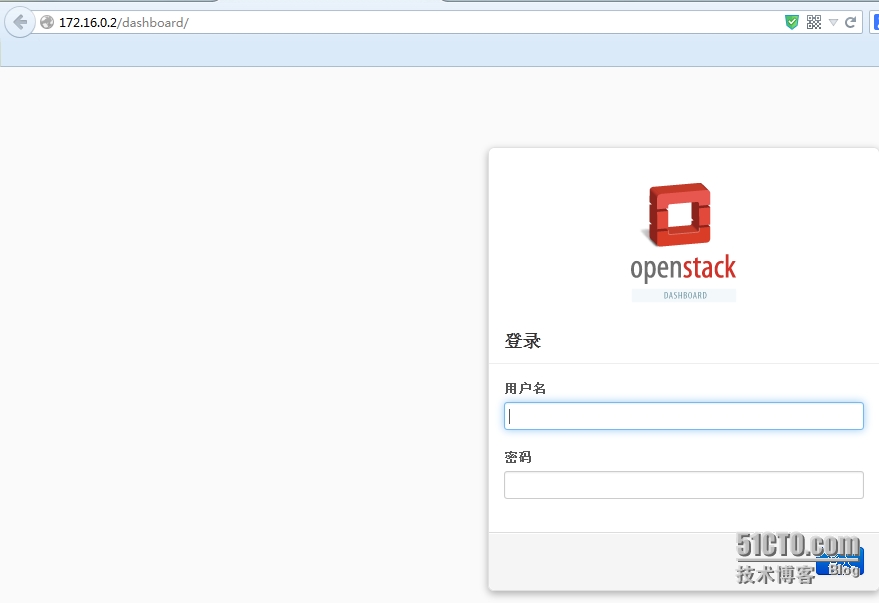Click the green security shield icon
This screenshot has width=879, height=603.
tap(792, 22)
